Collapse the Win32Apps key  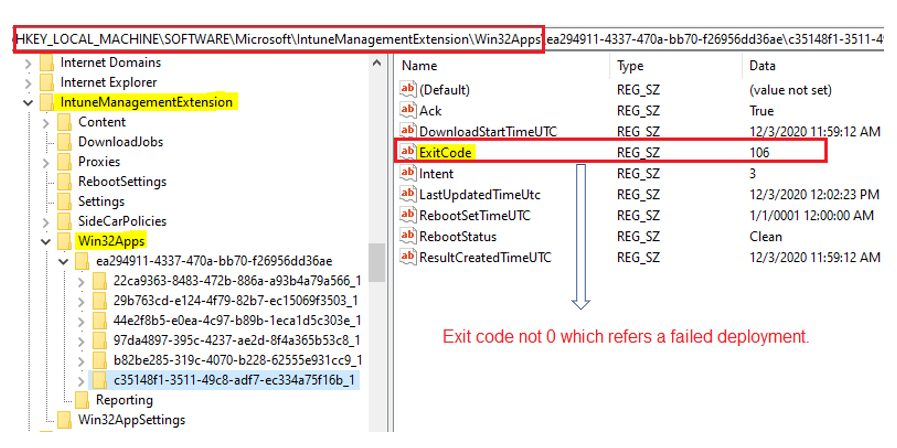click(46, 241)
